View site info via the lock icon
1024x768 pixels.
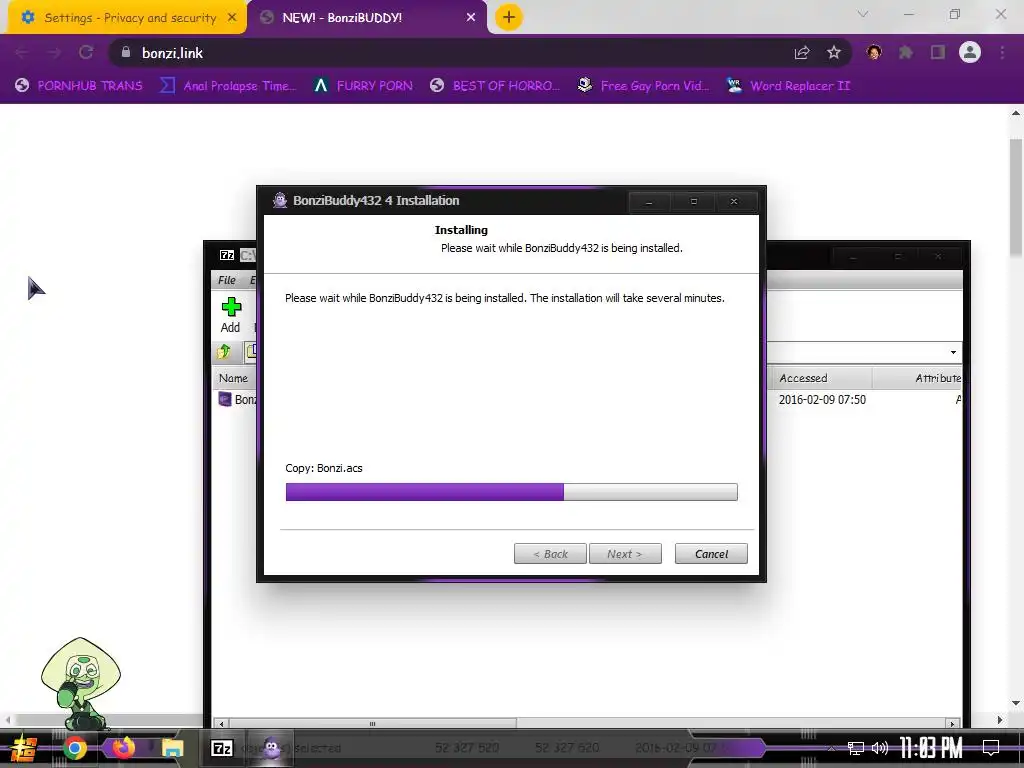(126, 53)
